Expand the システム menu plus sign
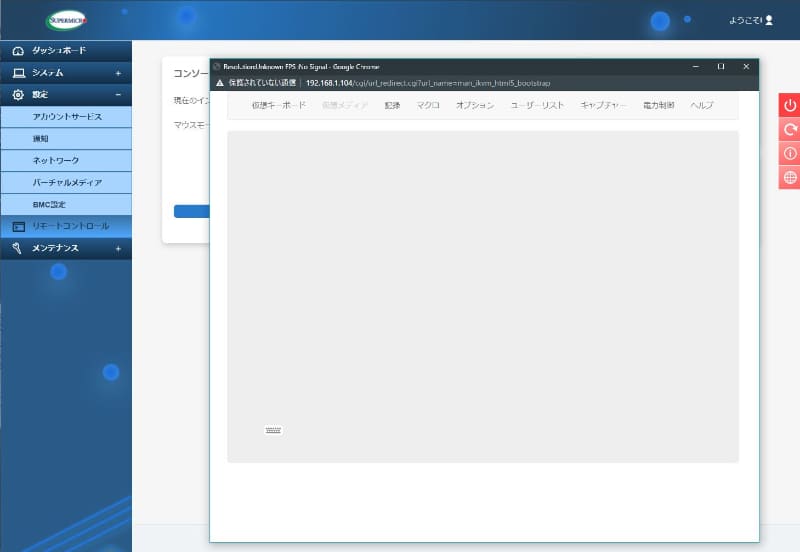800x552 pixels. point(118,73)
